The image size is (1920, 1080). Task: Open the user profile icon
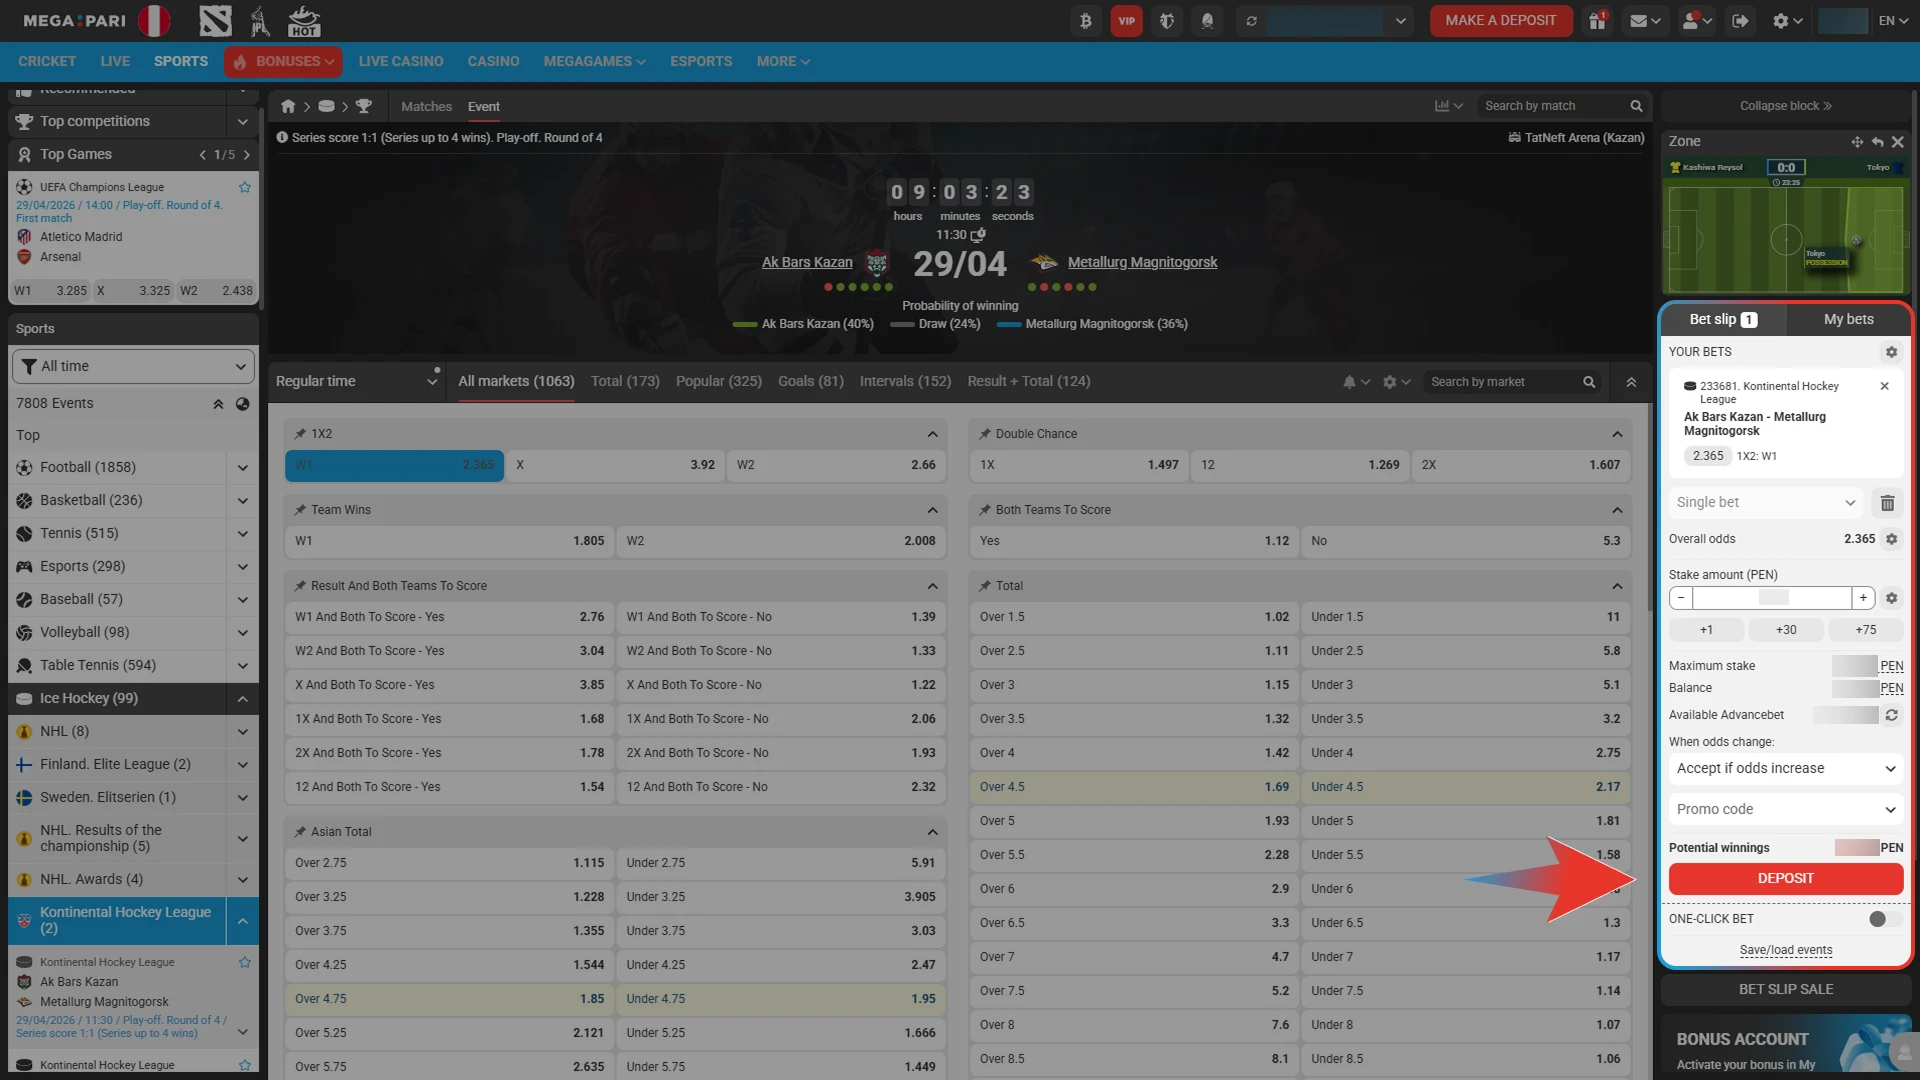tap(1697, 21)
